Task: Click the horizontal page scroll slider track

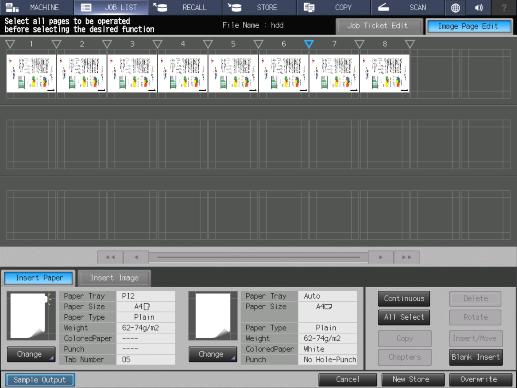Action: 258,257
